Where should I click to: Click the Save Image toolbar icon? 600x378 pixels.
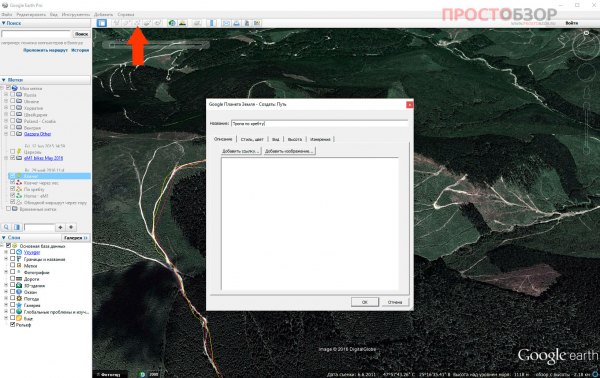pos(247,23)
